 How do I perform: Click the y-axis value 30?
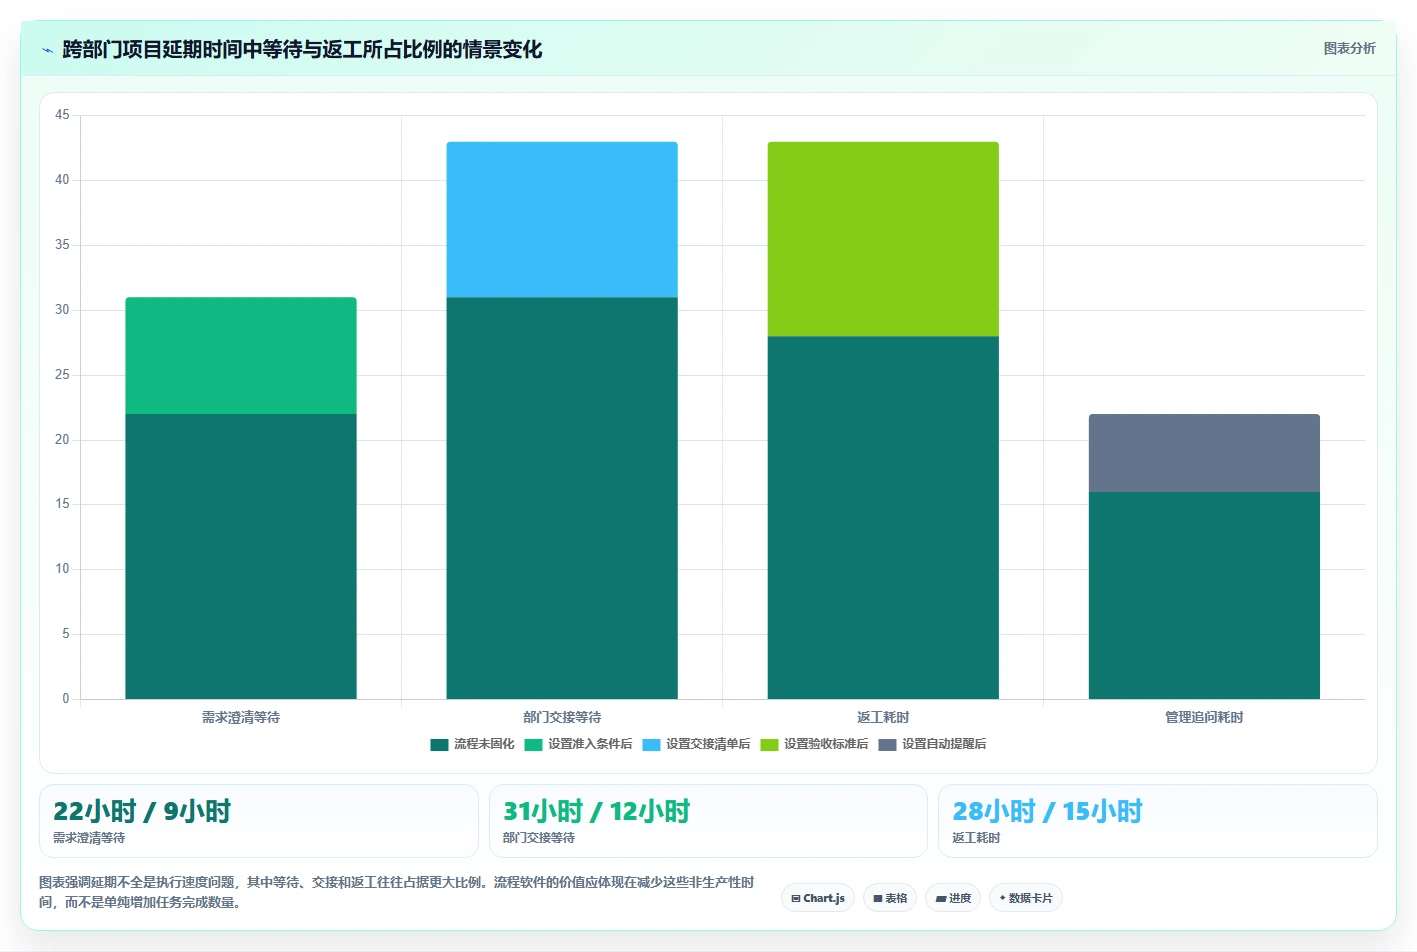click(62, 310)
